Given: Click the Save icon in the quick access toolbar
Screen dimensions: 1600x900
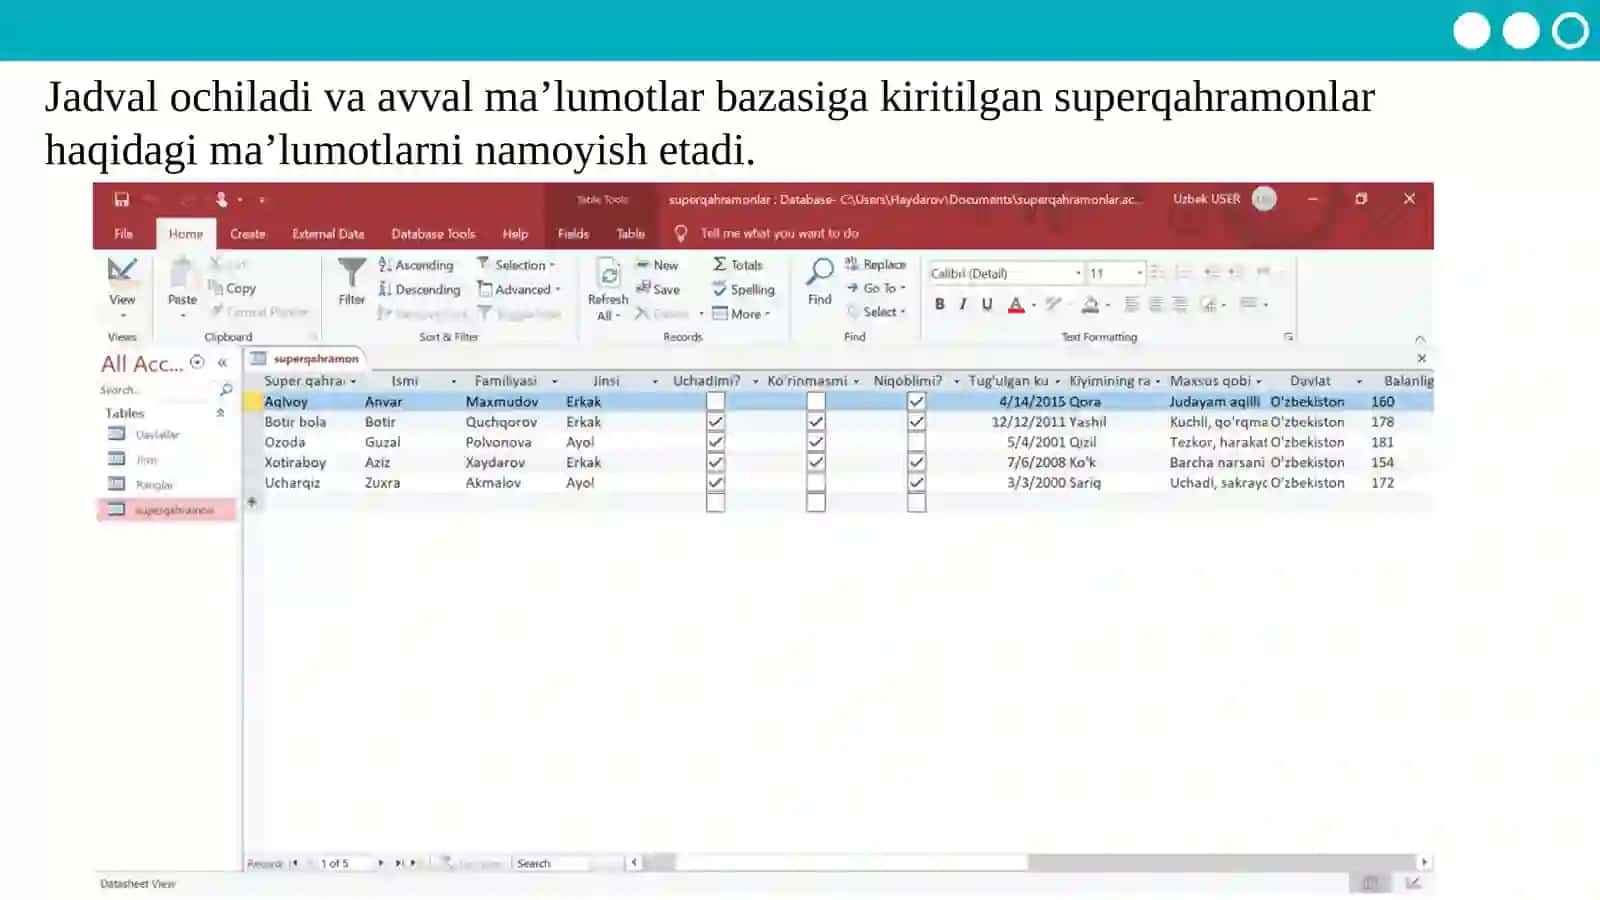Looking at the screenshot, I should pyautogui.click(x=121, y=199).
